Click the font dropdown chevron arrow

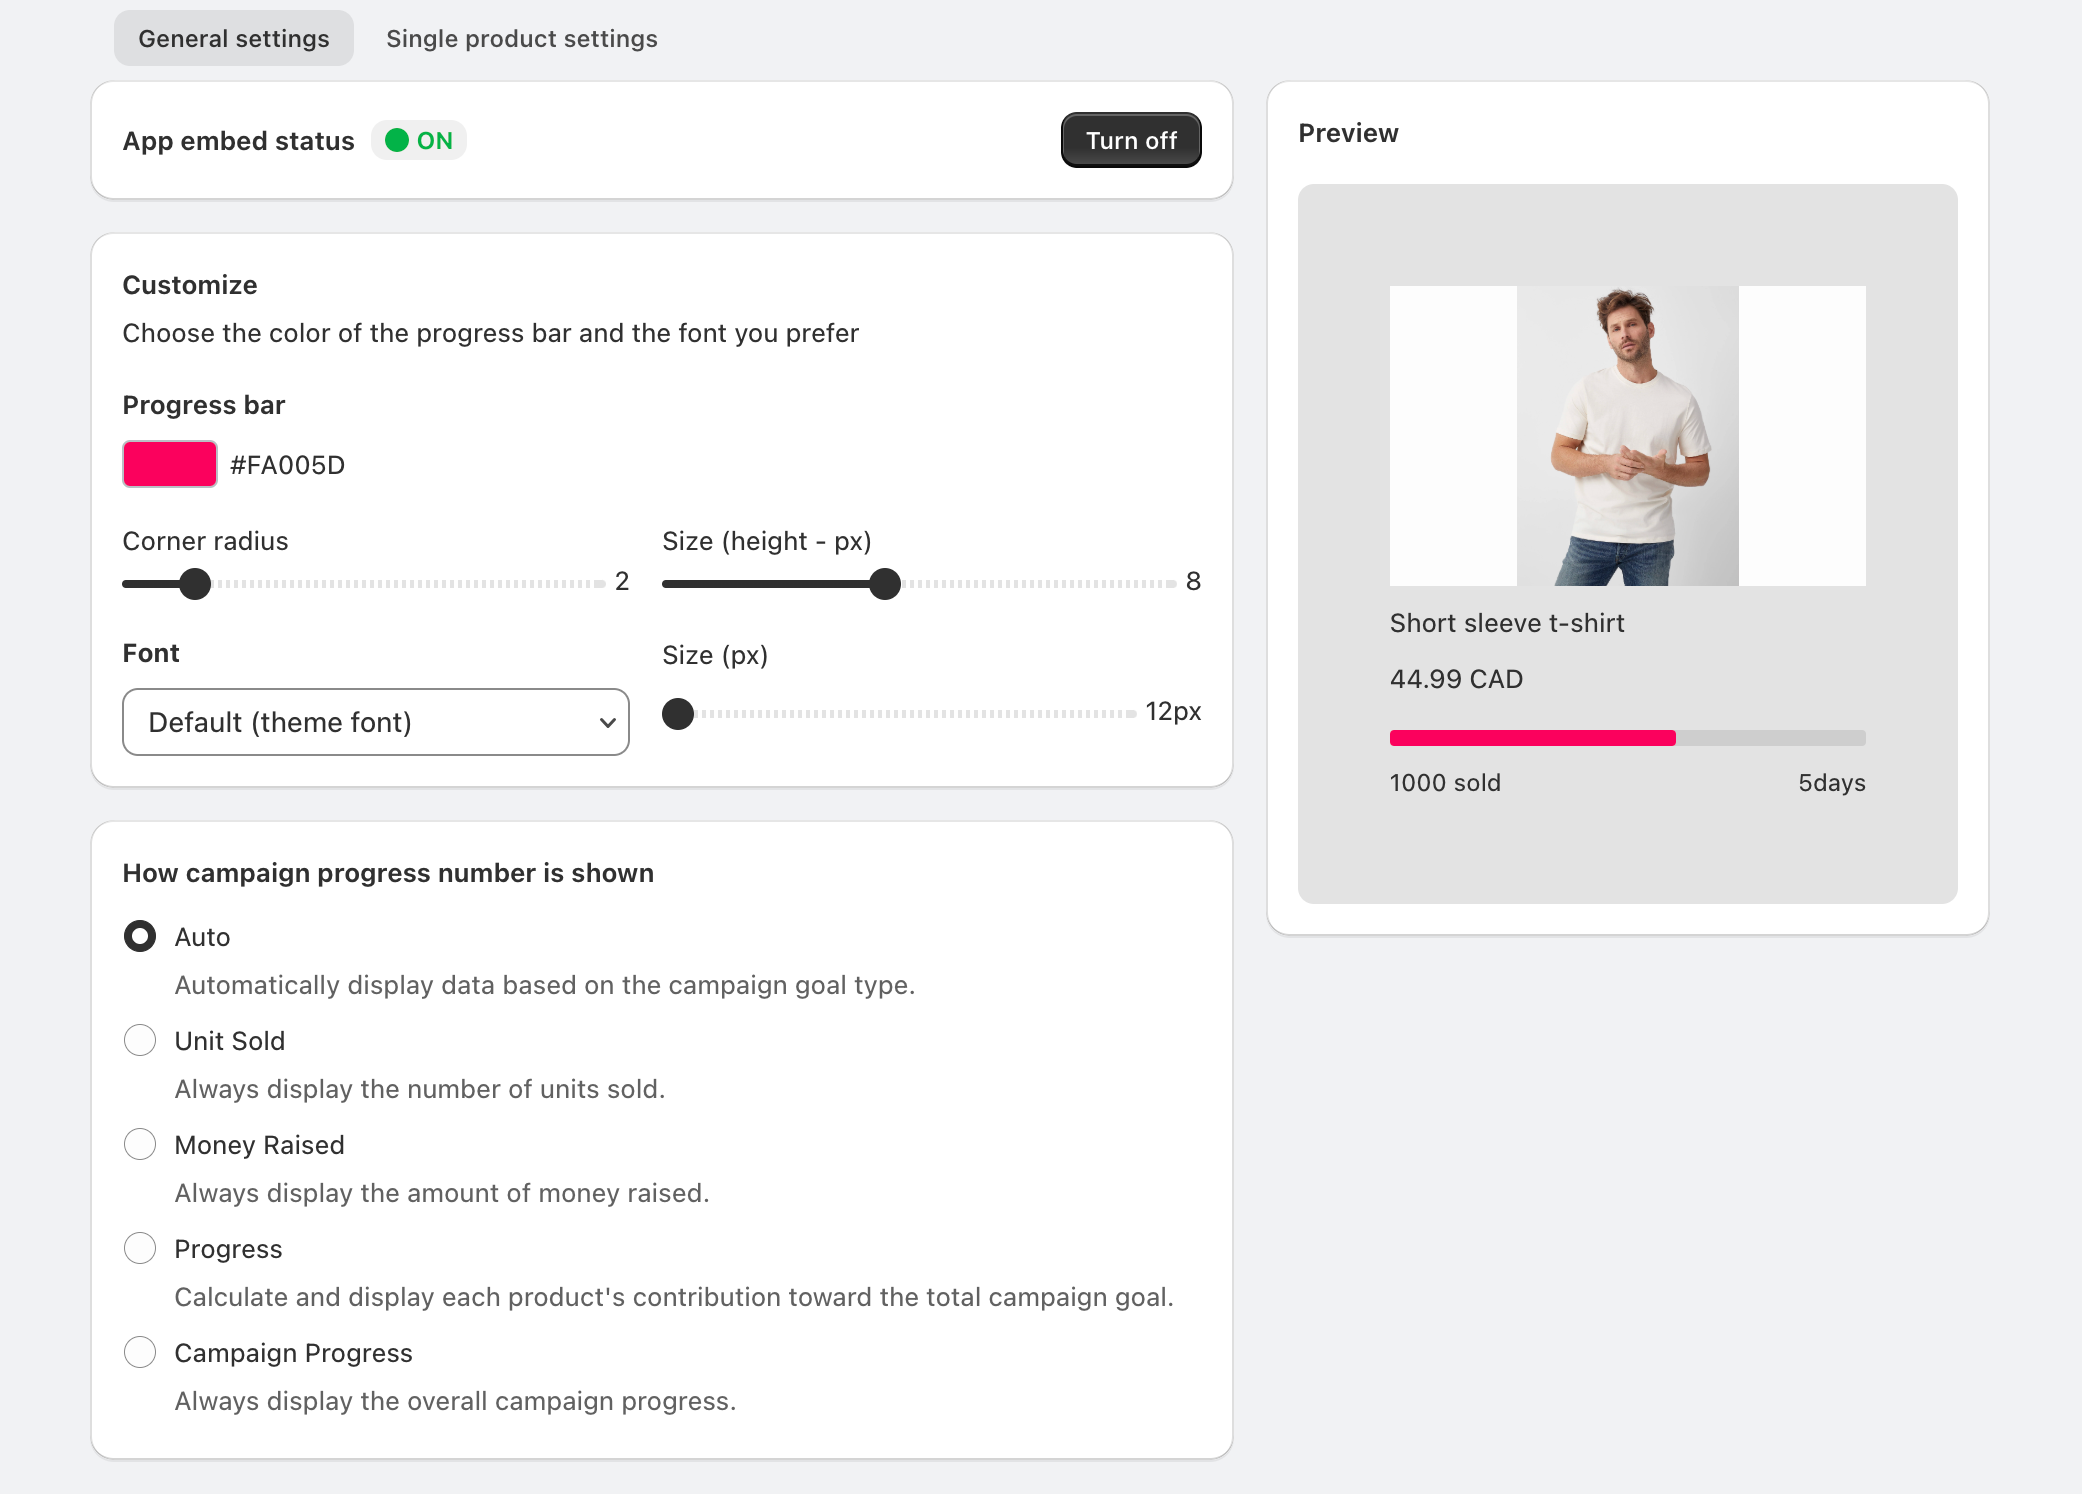click(x=607, y=723)
